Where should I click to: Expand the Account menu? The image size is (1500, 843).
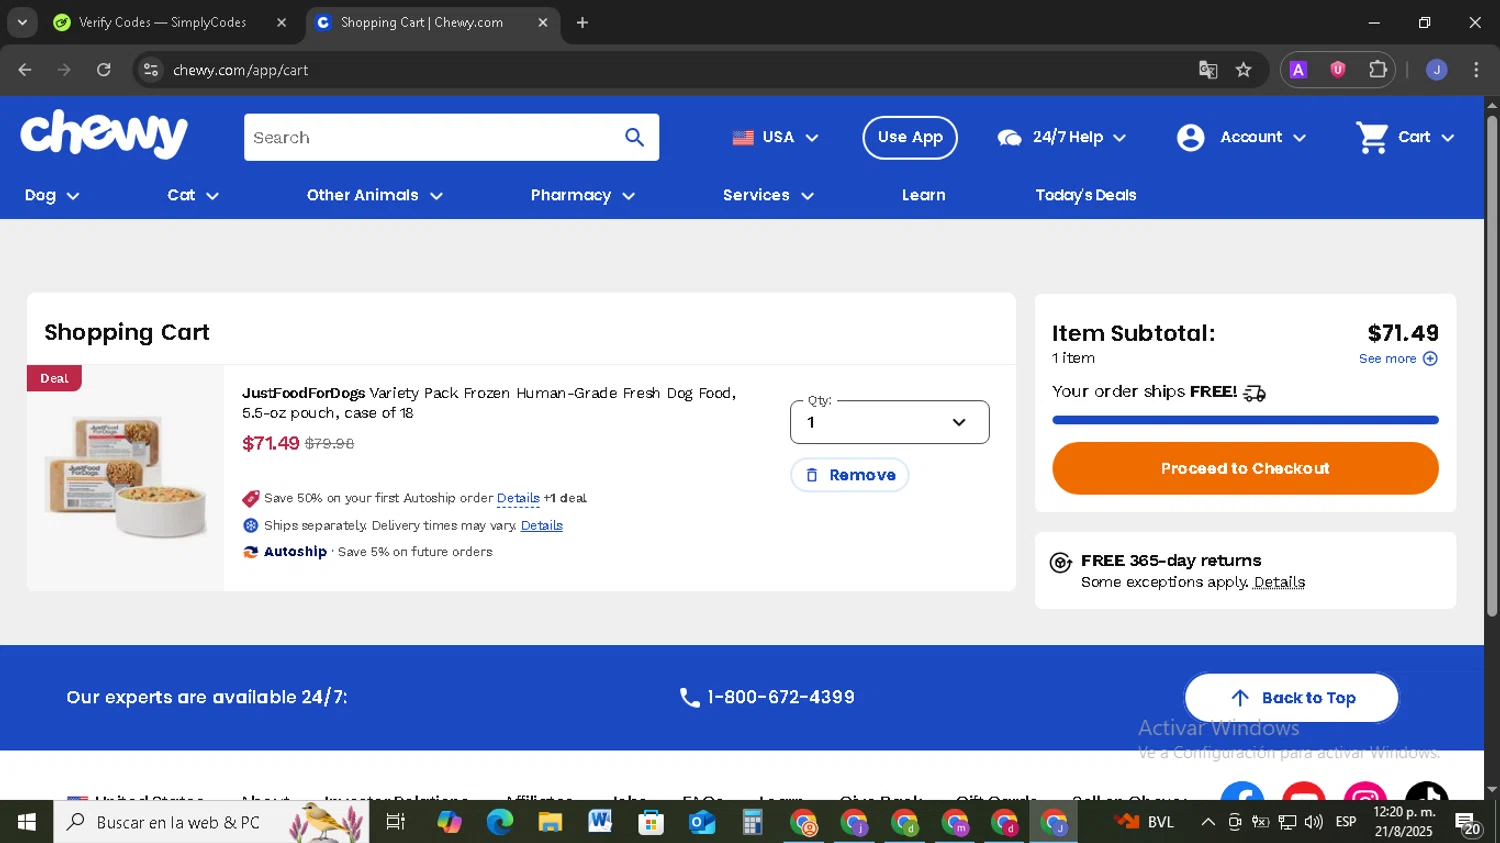[1241, 137]
